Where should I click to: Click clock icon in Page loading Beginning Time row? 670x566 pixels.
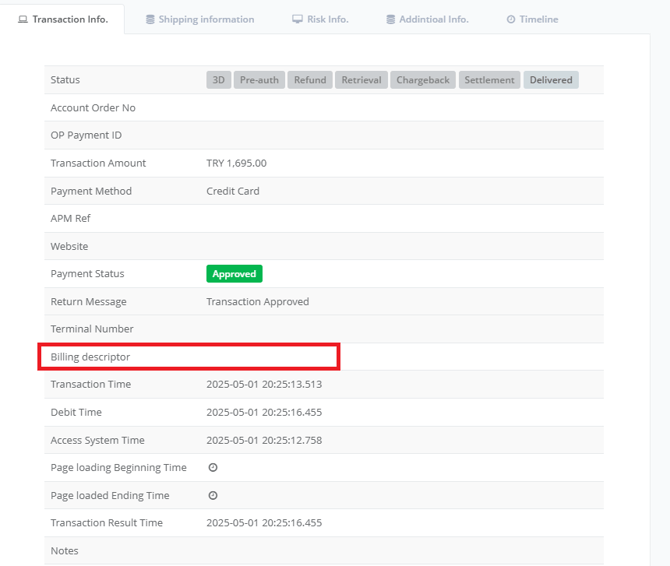point(213,468)
